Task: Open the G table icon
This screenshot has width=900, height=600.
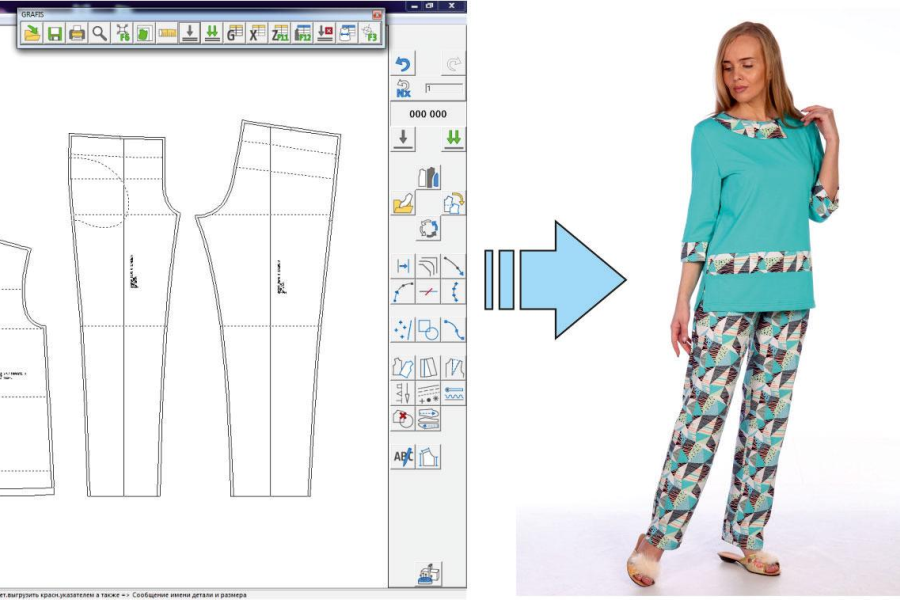Action: coord(235,34)
